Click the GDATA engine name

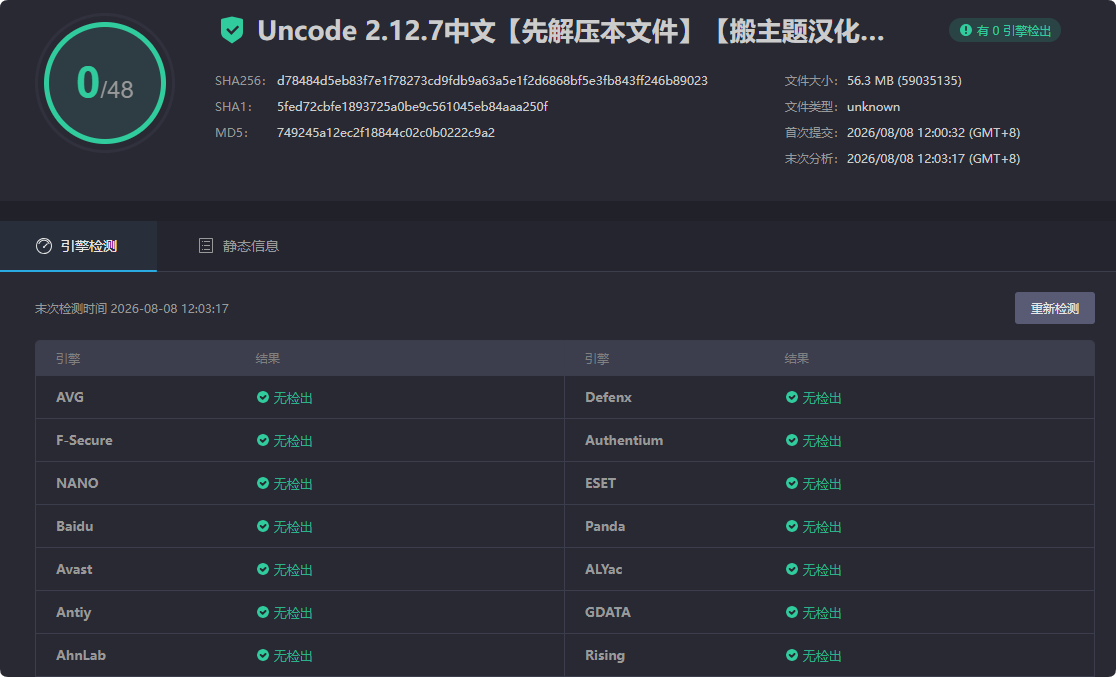[x=607, y=612]
